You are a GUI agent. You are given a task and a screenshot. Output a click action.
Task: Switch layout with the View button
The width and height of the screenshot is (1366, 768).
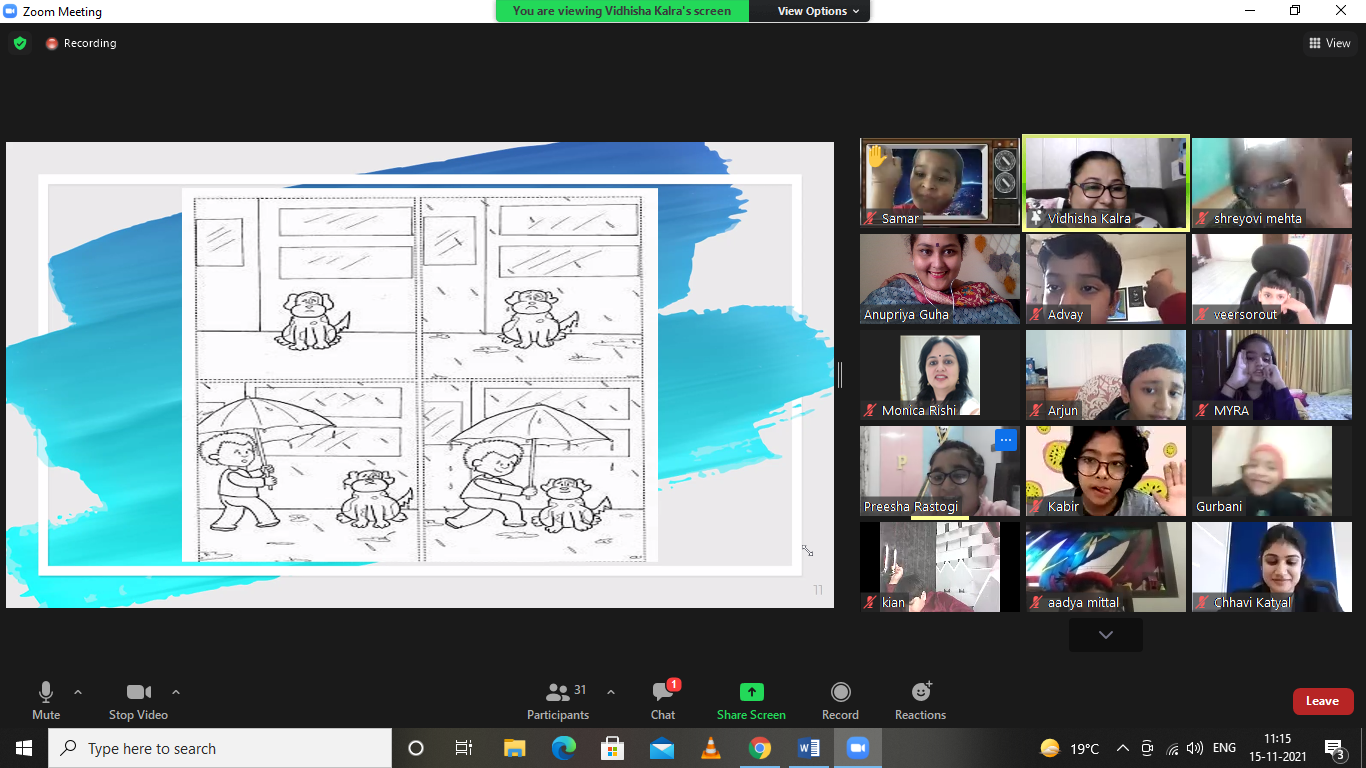(x=1330, y=43)
